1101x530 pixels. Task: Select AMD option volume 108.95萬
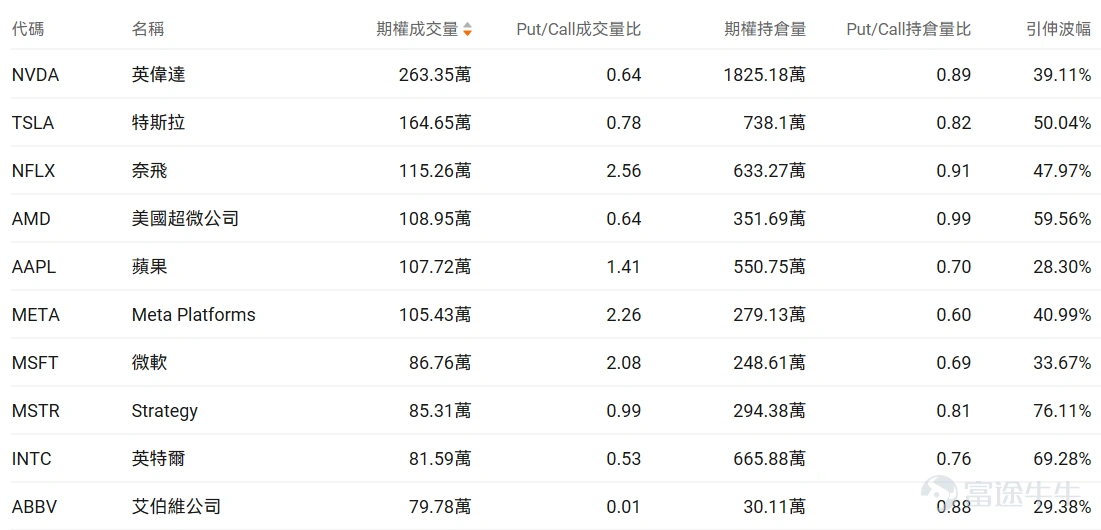click(x=435, y=219)
